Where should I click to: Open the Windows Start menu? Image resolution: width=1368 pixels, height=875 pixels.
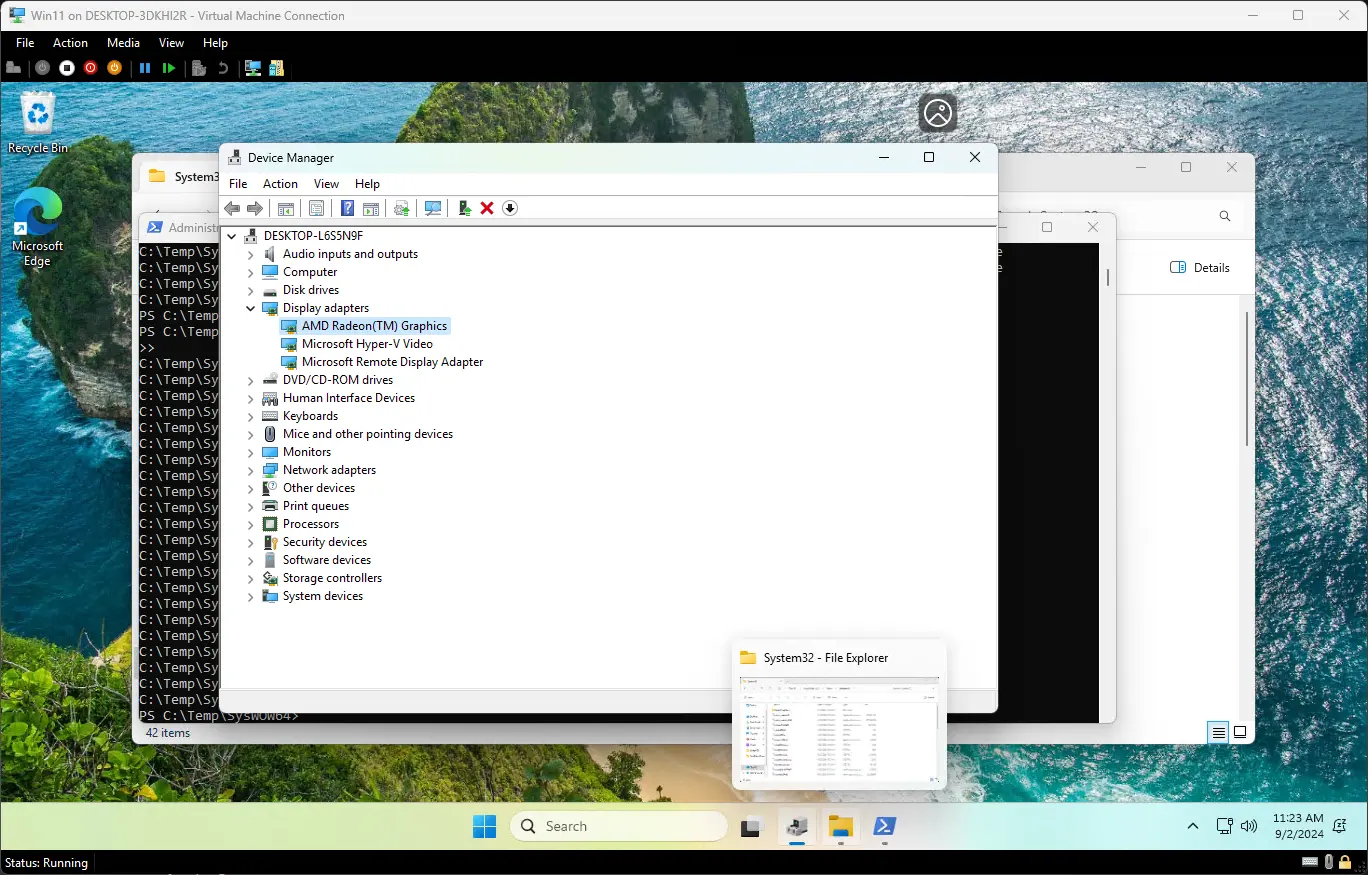(484, 826)
